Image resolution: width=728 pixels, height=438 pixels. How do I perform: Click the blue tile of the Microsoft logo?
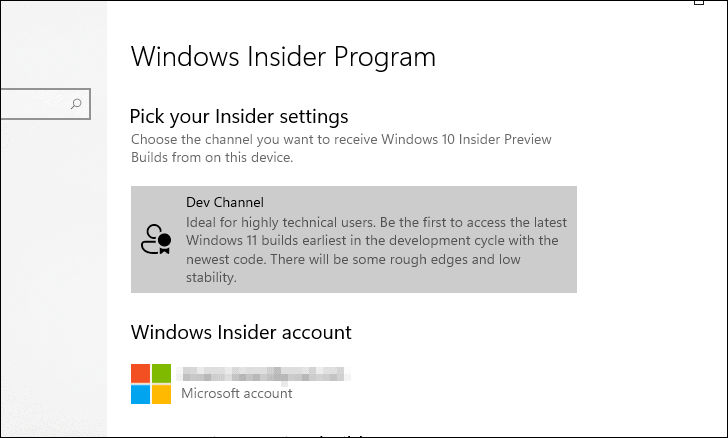pyautogui.click(x=141, y=394)
